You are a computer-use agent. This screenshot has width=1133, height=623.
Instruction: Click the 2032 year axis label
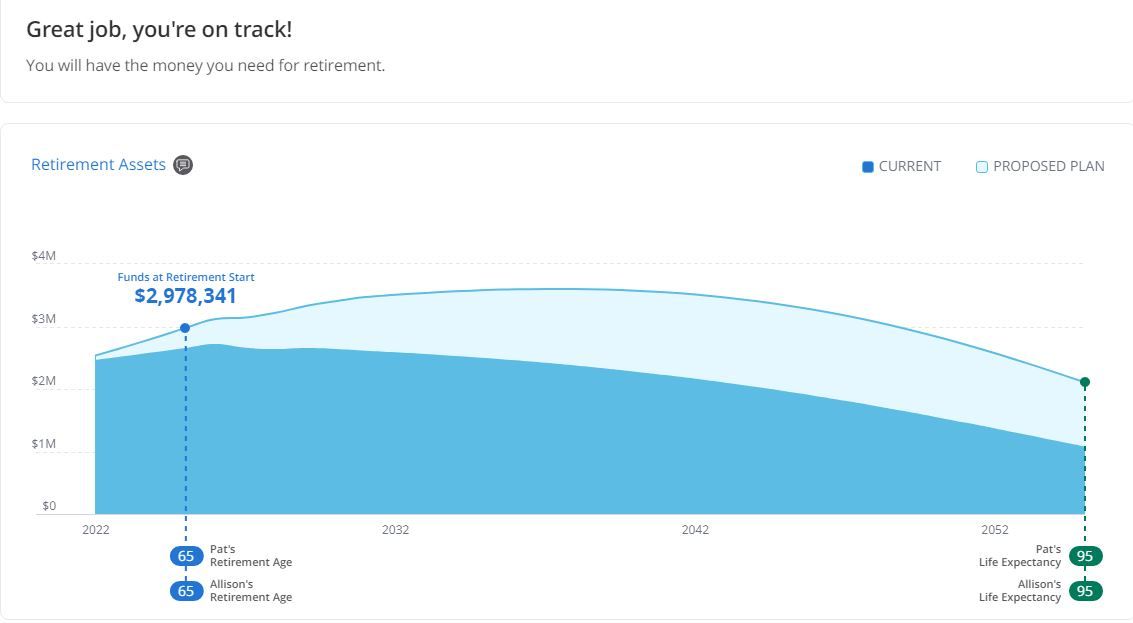pos(395,530)
